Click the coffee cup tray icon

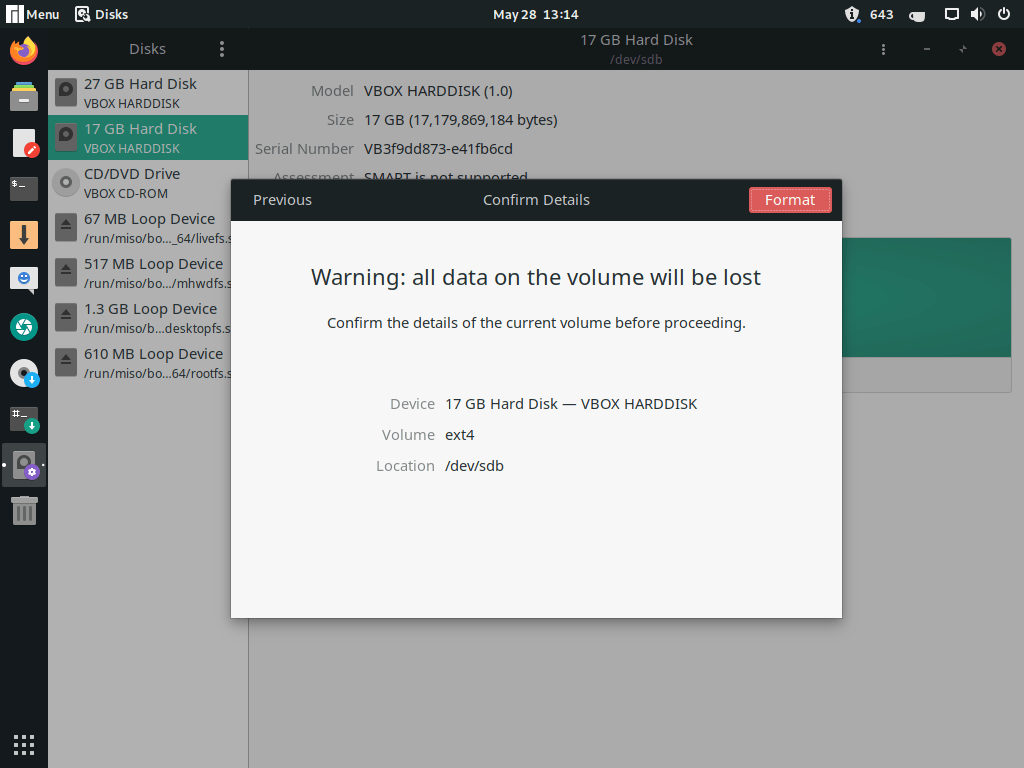[x=917, y=15]
